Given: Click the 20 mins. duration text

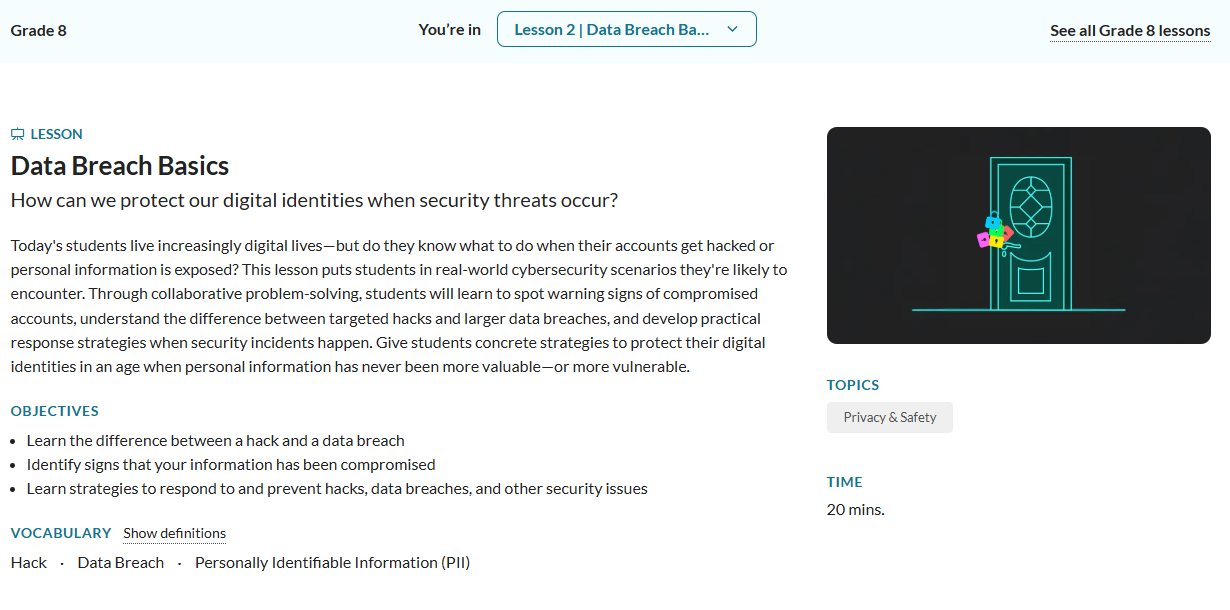Looking at the screenshot, I should point(856,509).
